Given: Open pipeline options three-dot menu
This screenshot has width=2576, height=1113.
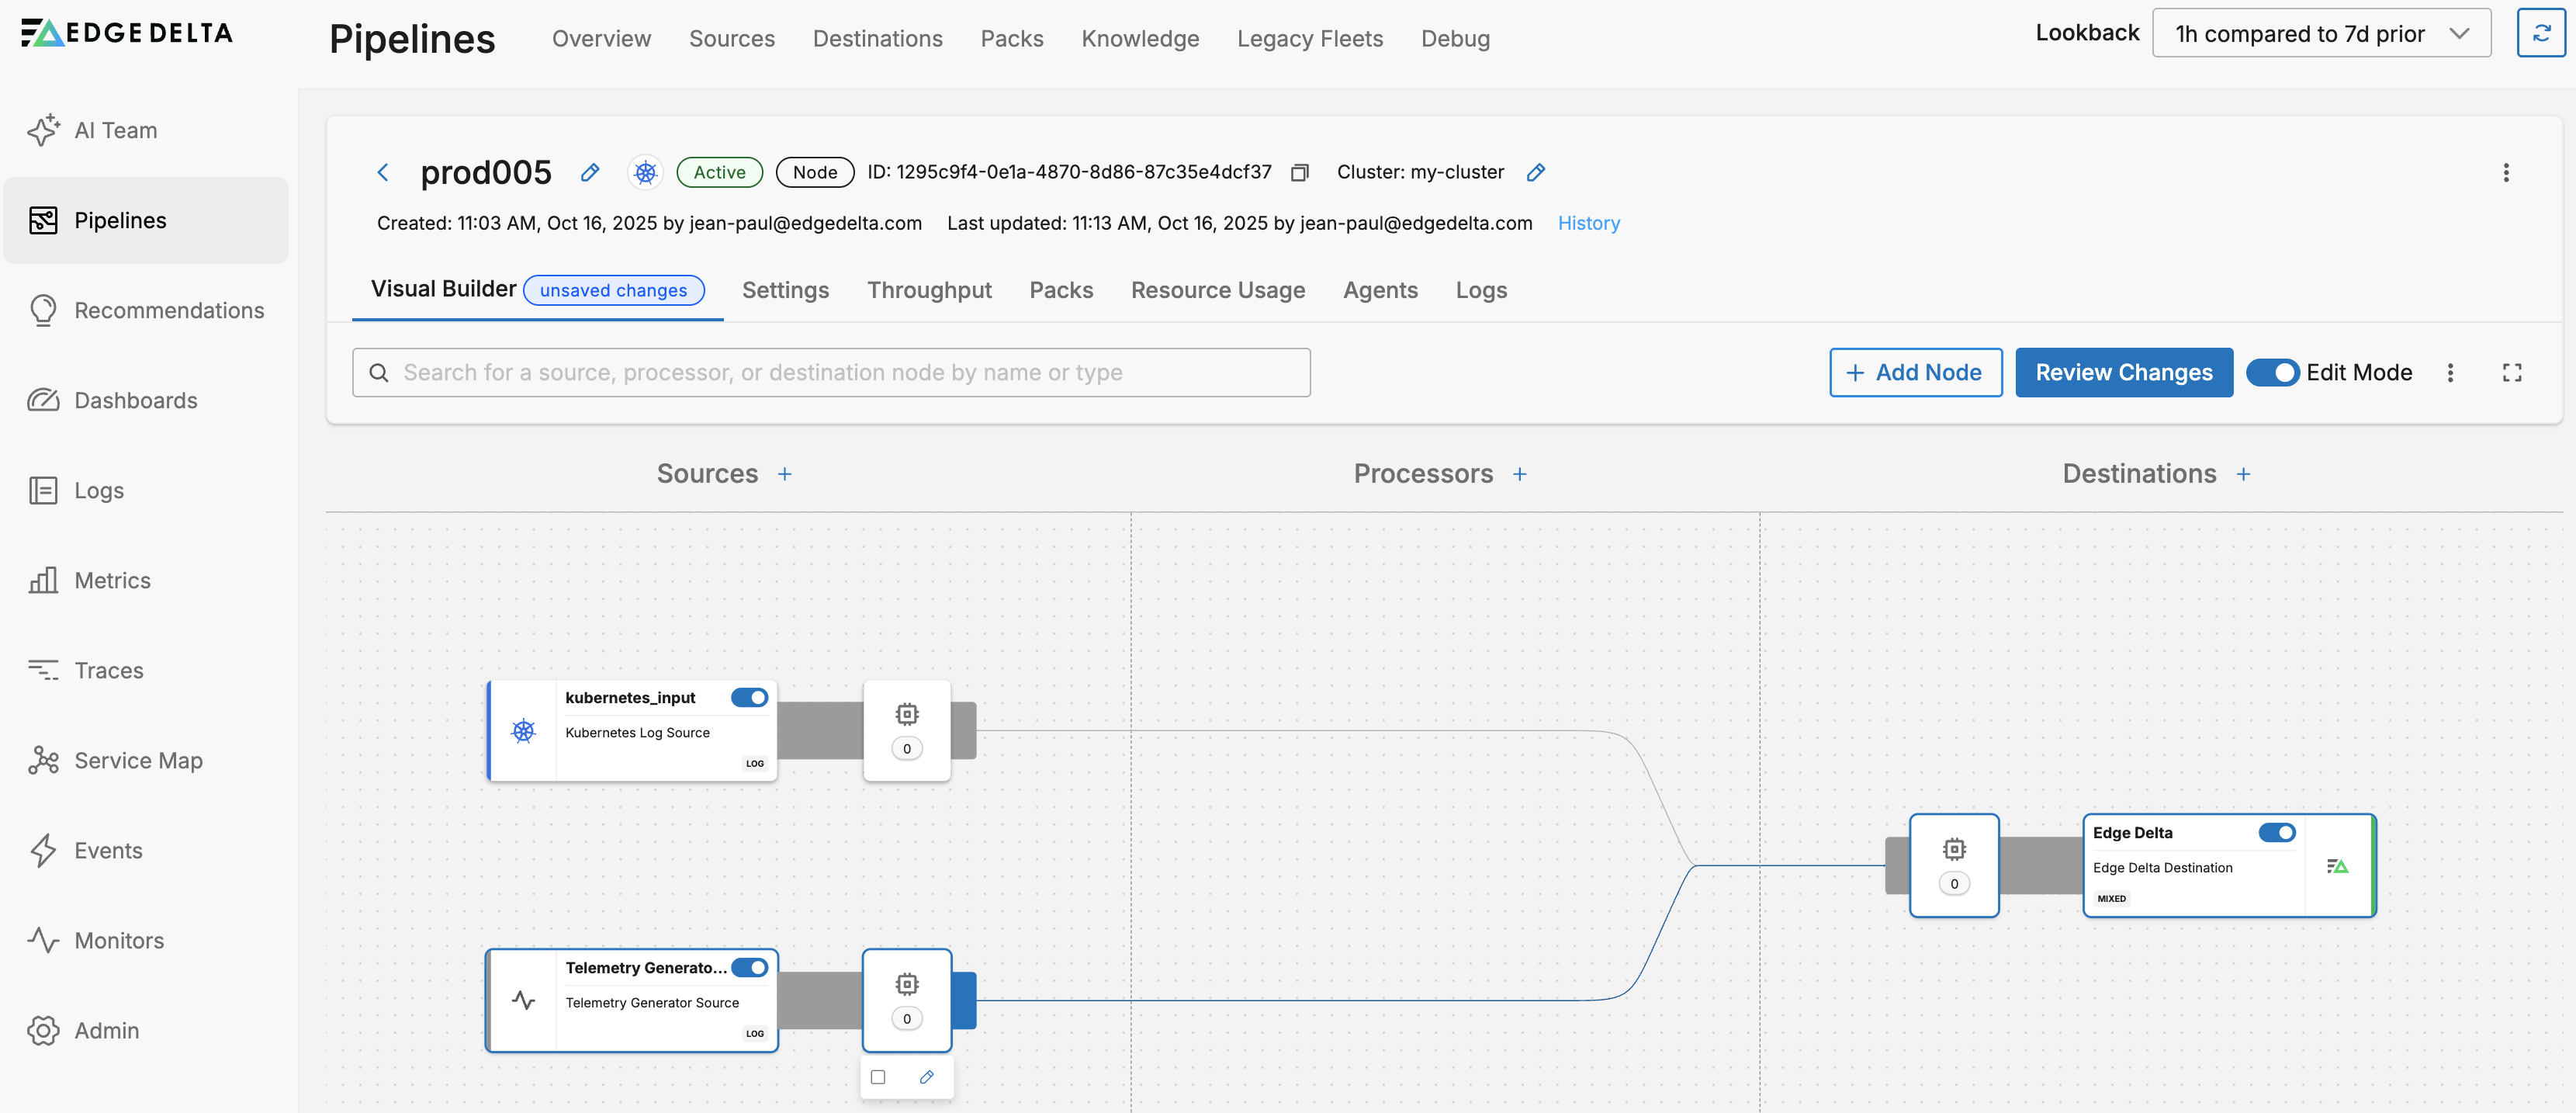Looking at the screenshot, I should [x=2505, y=173].
